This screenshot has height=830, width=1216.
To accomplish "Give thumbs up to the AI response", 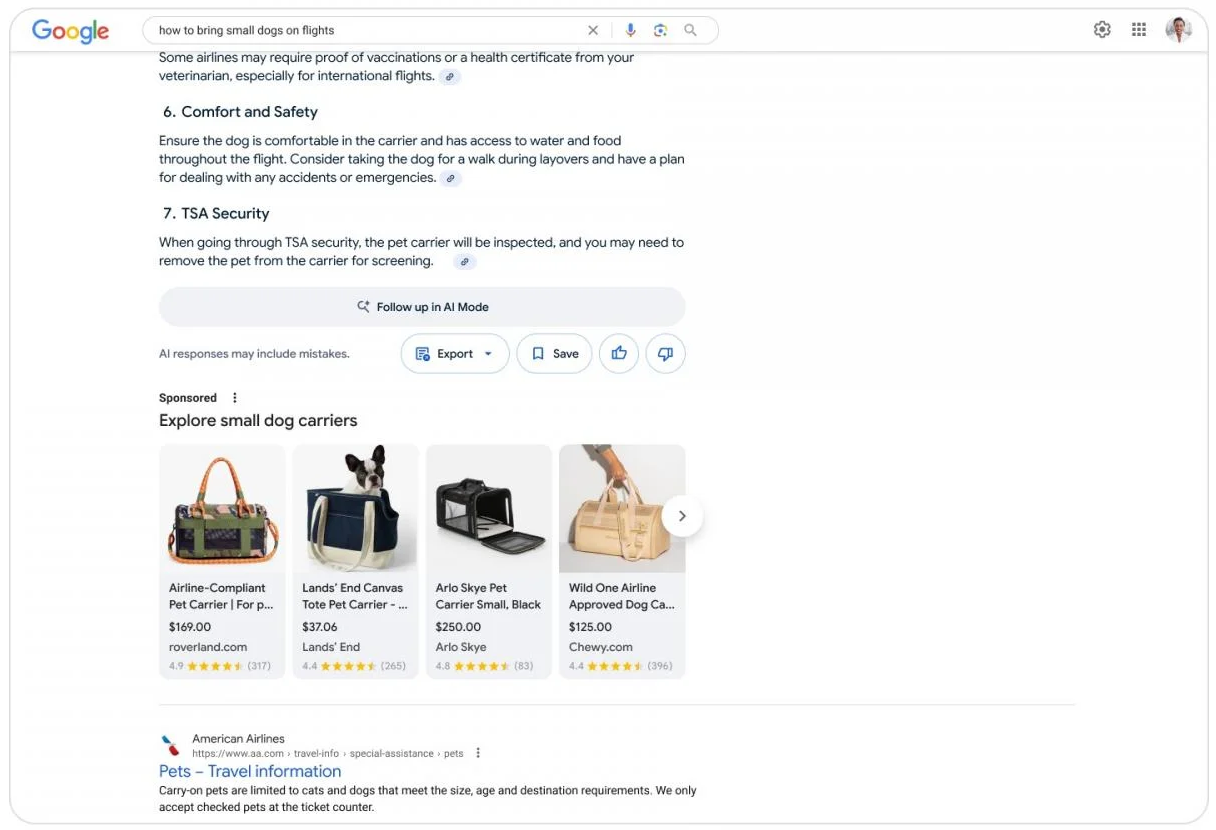I will [x=619, y=353].
